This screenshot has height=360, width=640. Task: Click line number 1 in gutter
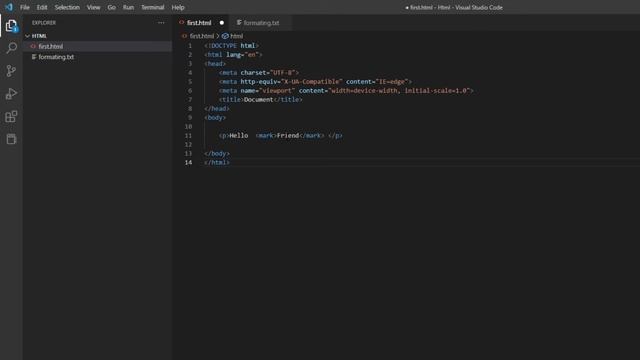tap(190, 46)
